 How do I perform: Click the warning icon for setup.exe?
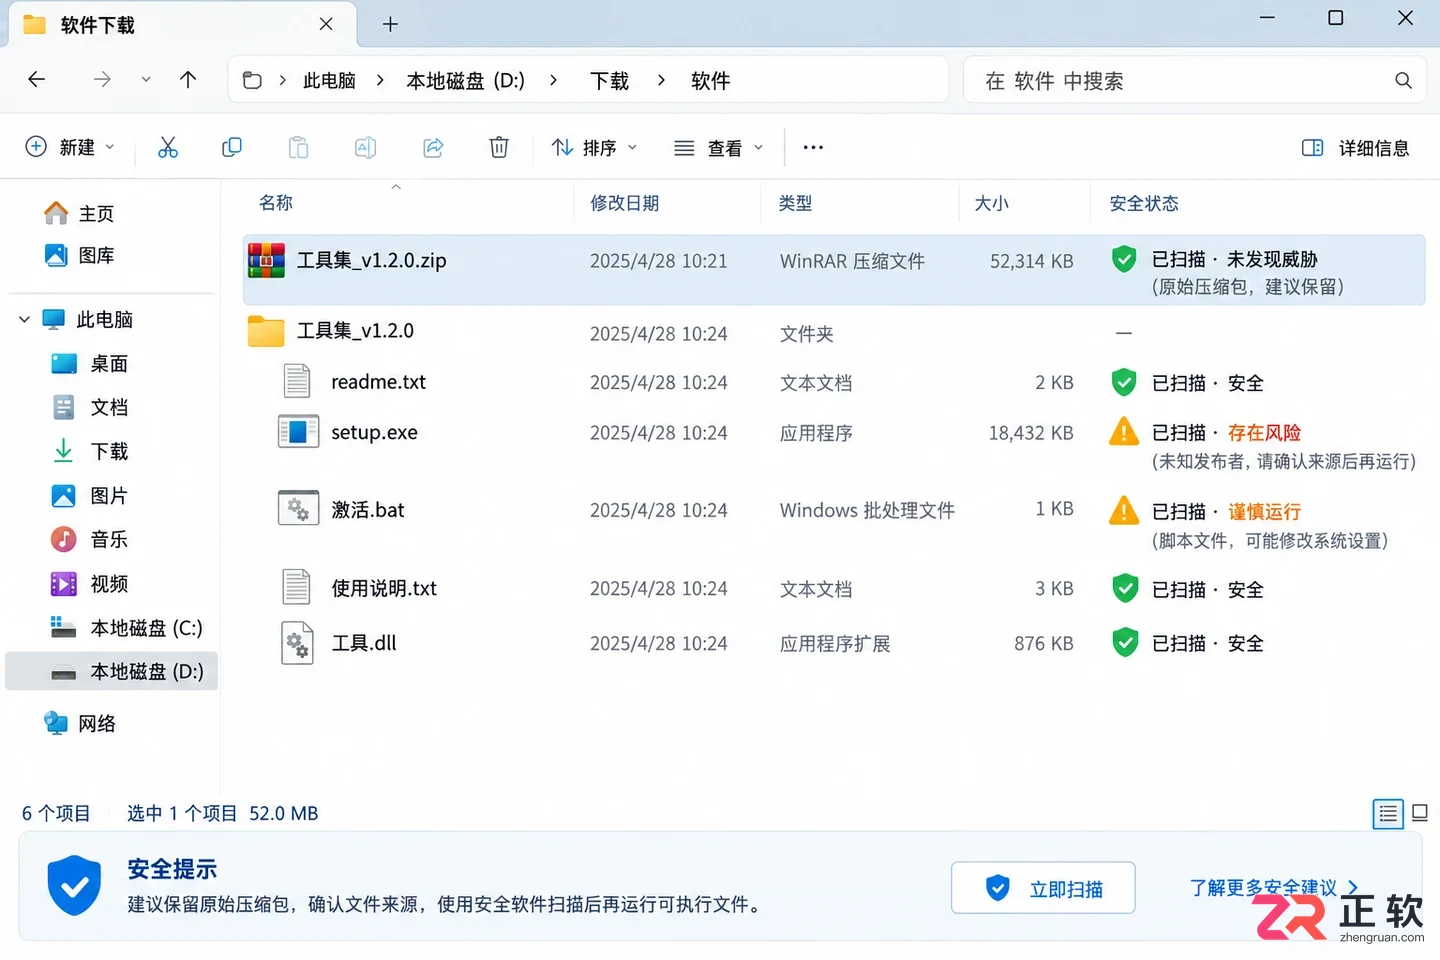(1124, 432)
